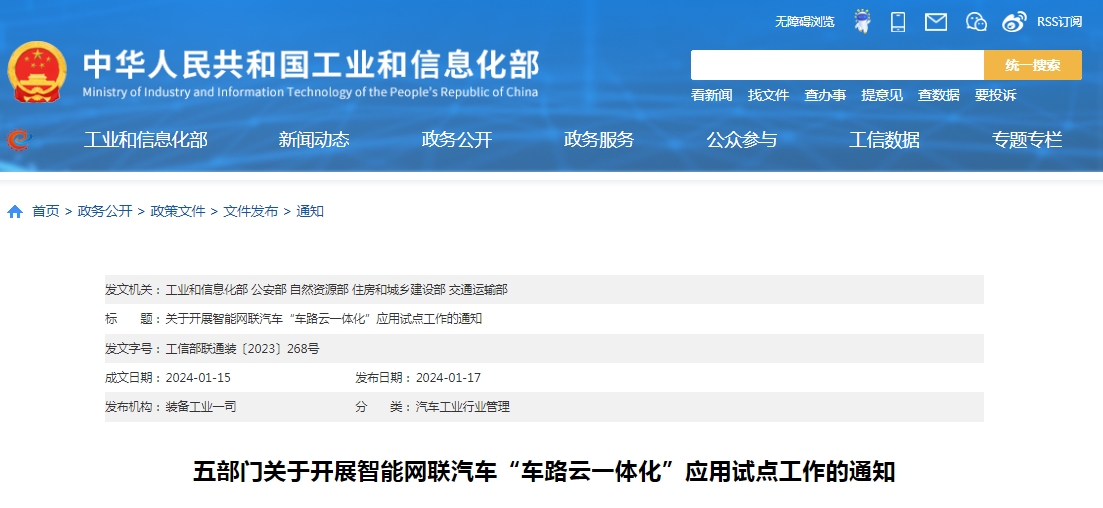This screenshot has height=508, width=1103.
Task: Open the 新闻动态 menu
Action: tap(314, 139)
